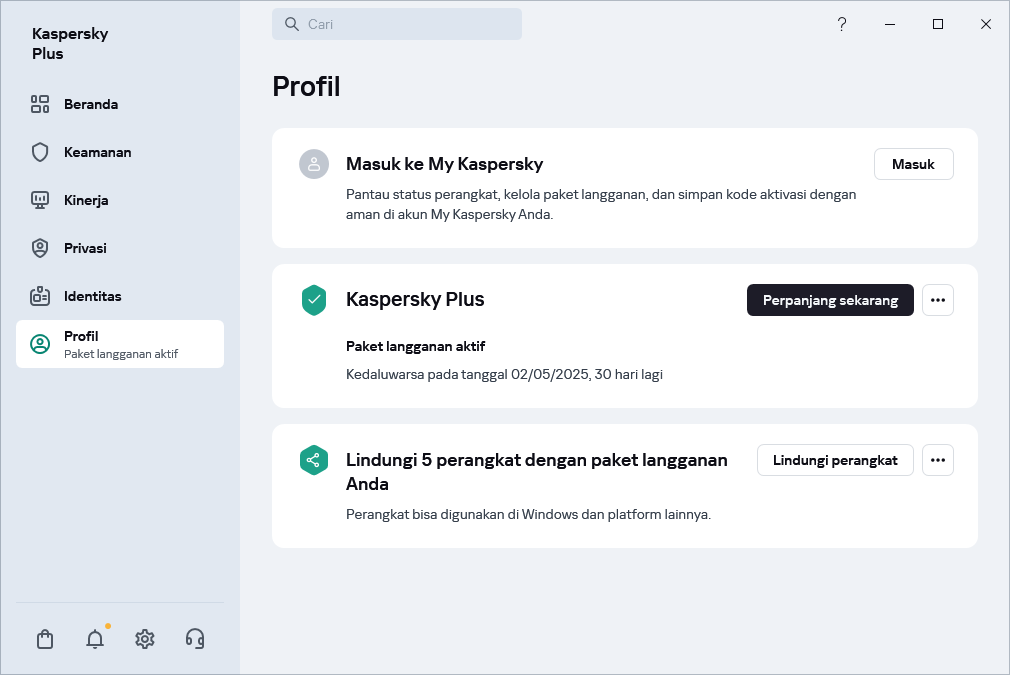Open the ellipsis menu next to Perpanjang sekarang
1010x675 pixels.
(937, 300)
